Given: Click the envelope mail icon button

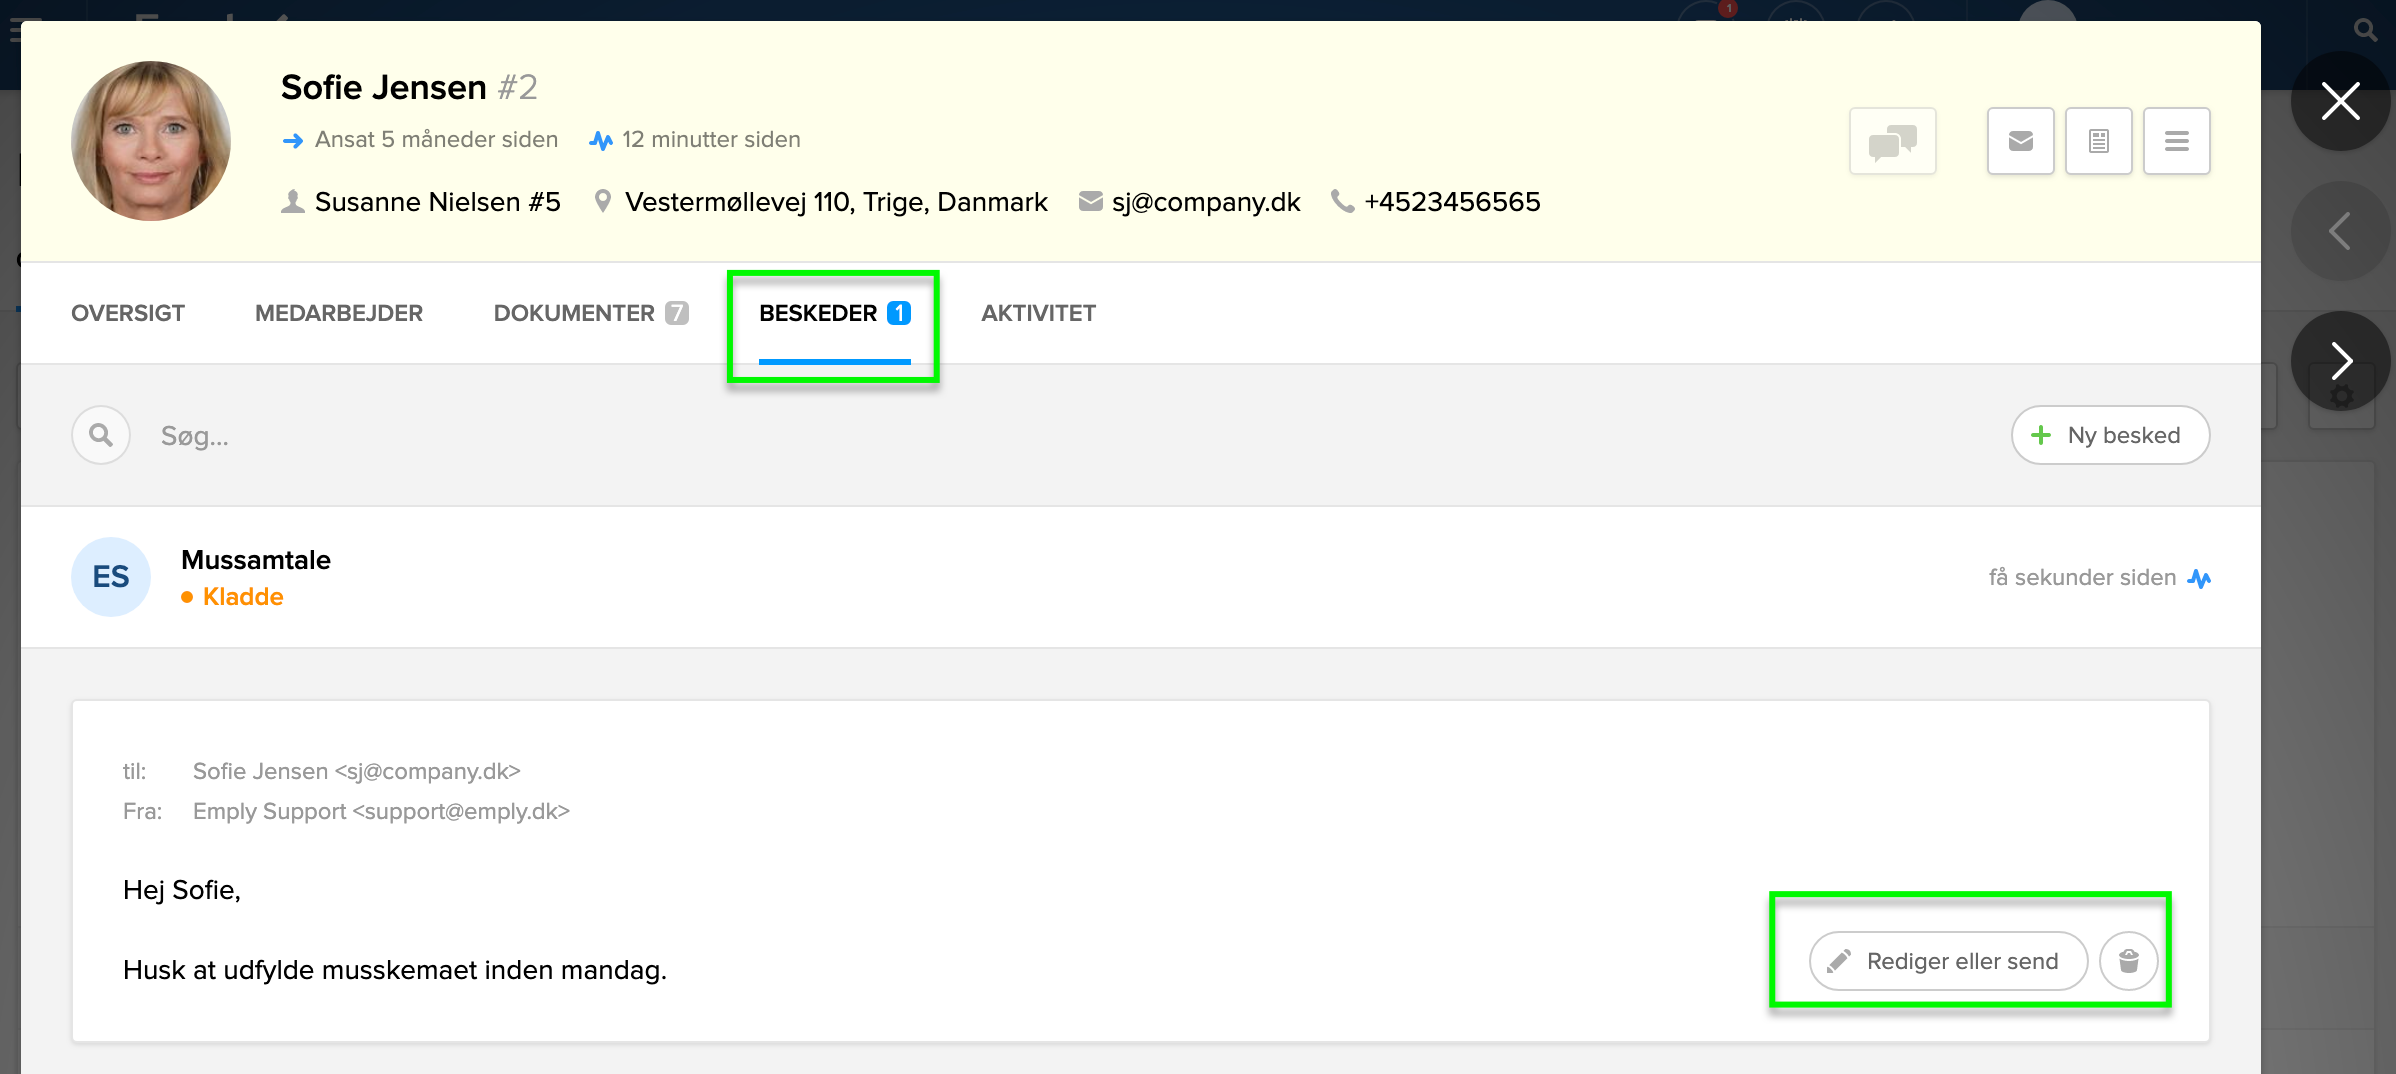Looking at the screenshot, I should 2020,141.
